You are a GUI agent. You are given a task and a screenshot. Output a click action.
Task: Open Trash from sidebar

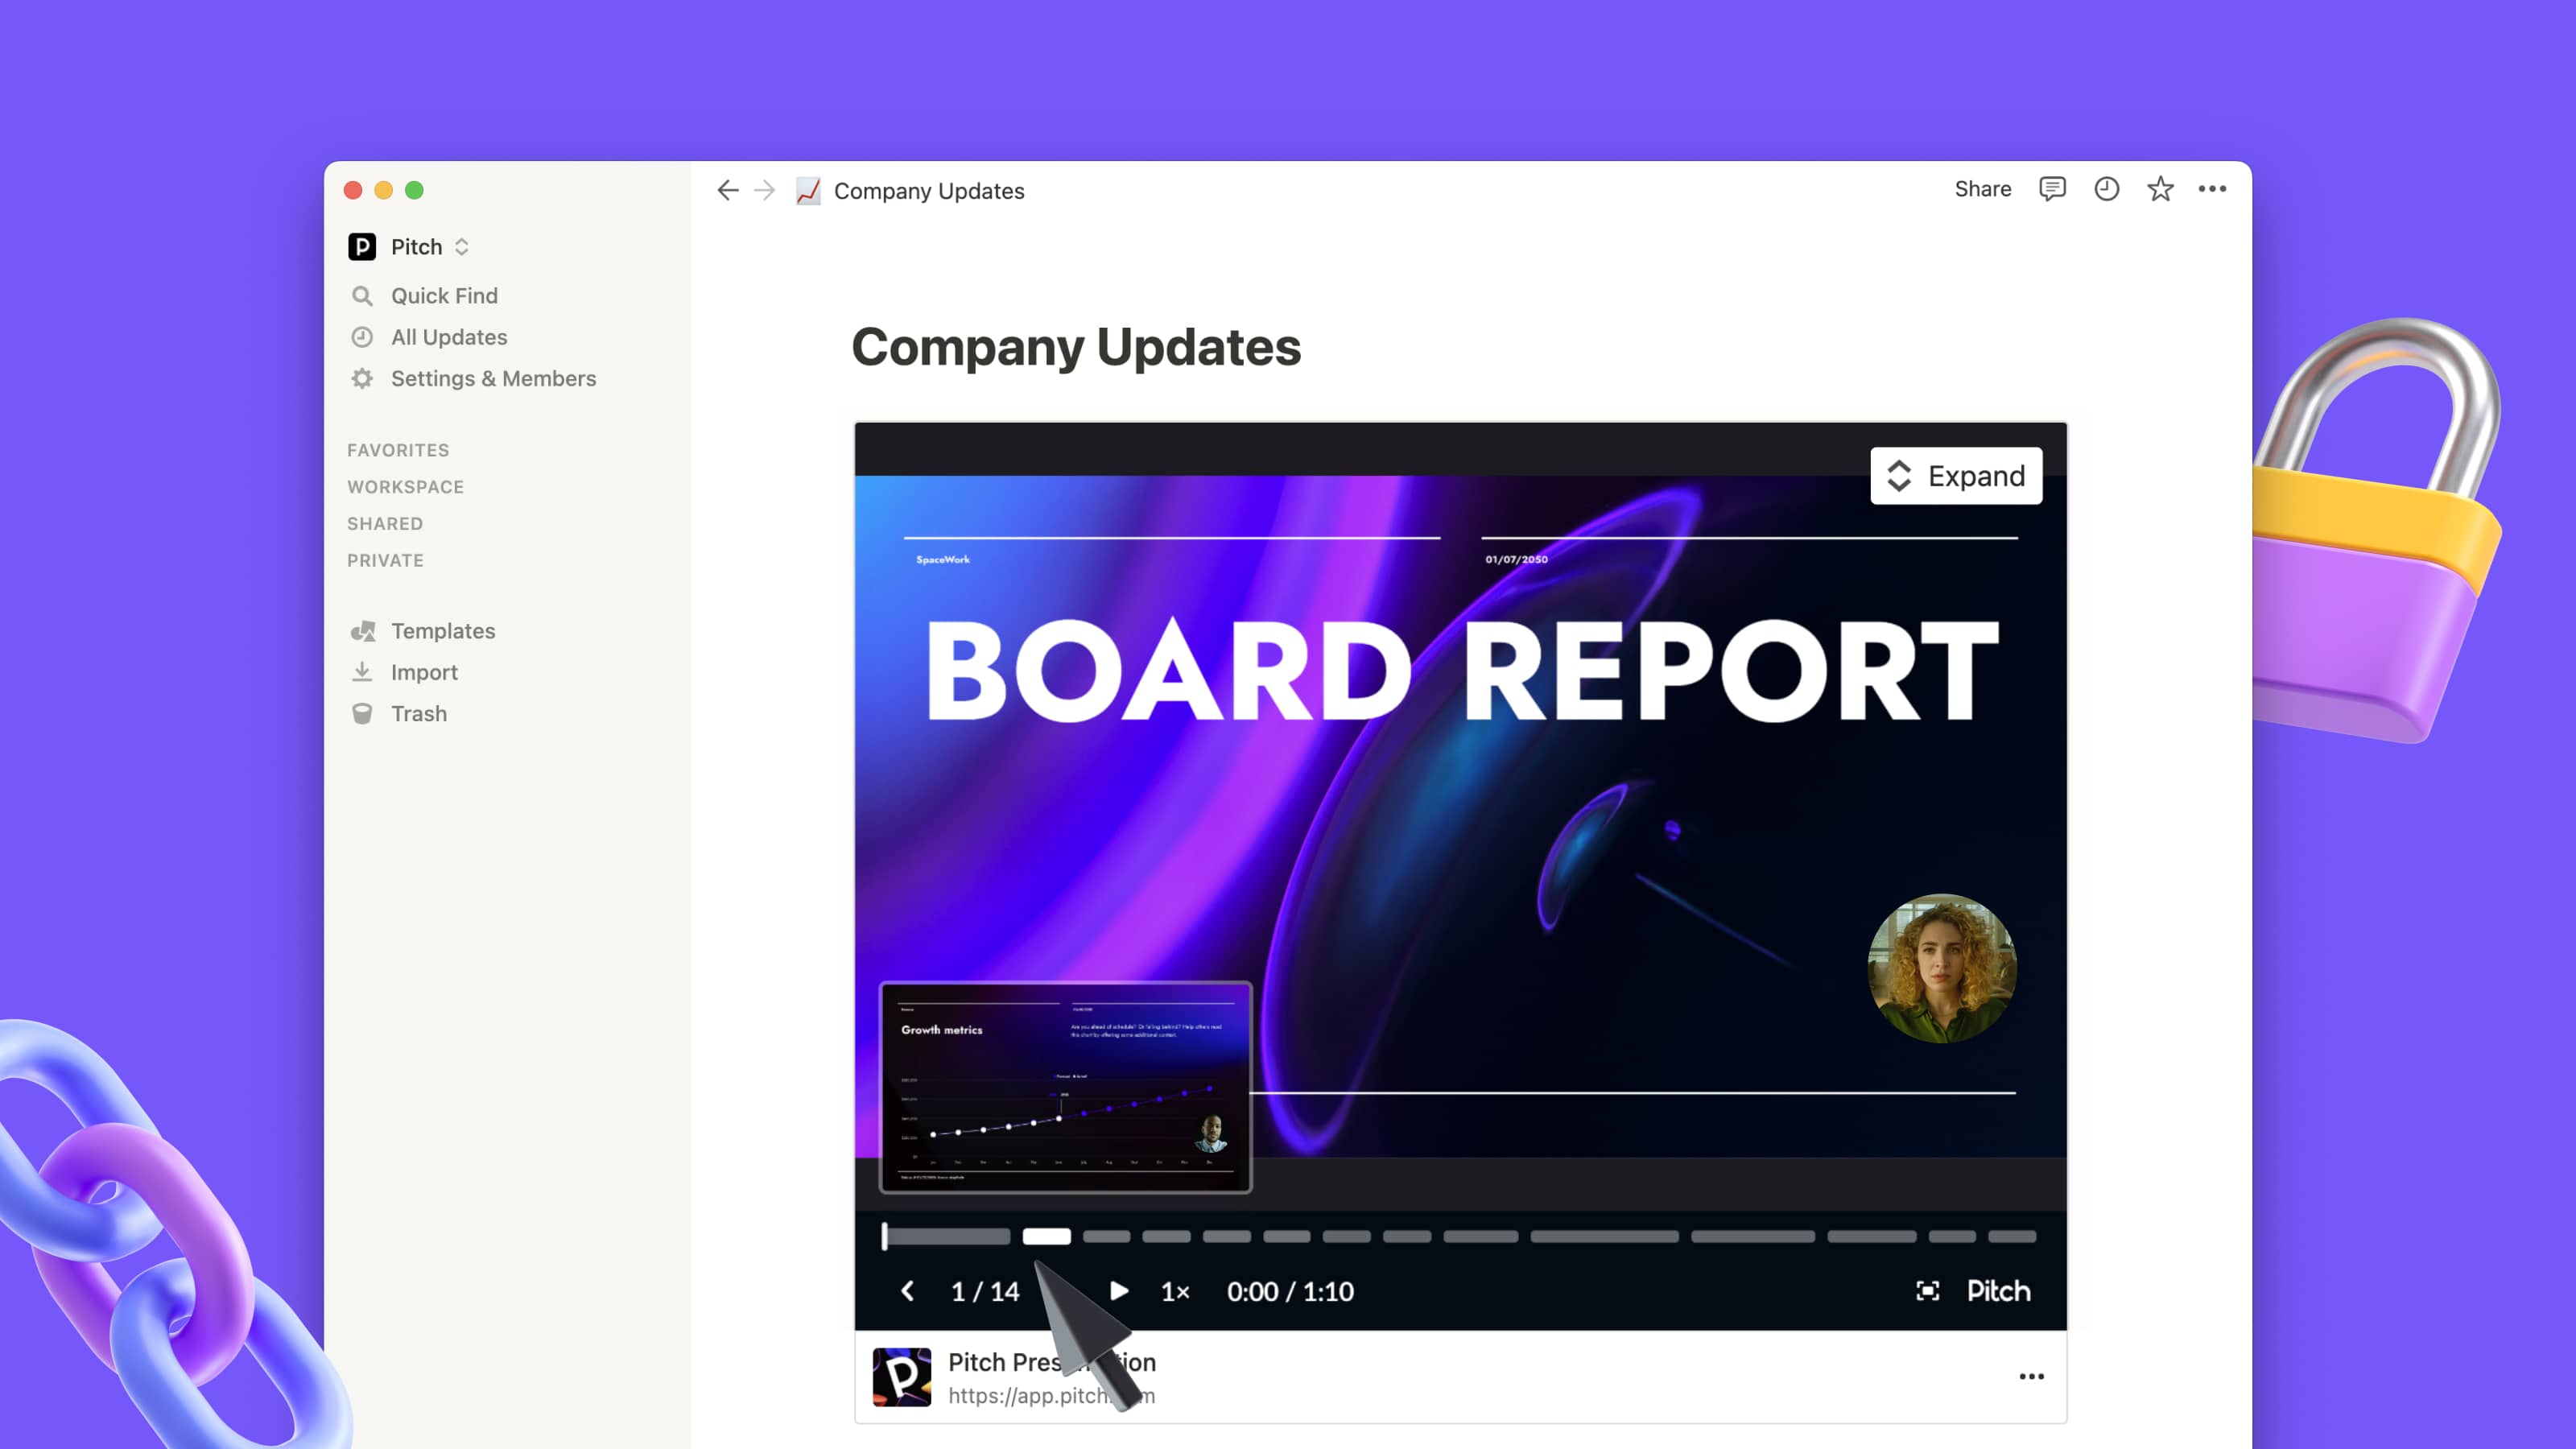418,714
